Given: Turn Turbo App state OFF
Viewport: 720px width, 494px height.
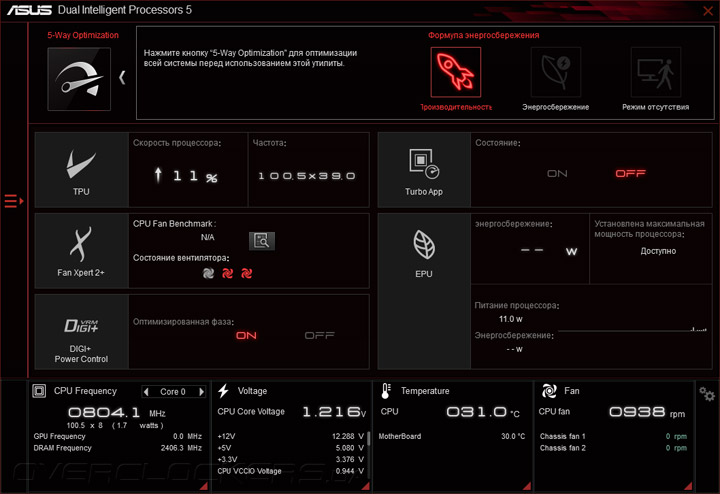Looking at the screenshot, I should click(x=630, y=174).
